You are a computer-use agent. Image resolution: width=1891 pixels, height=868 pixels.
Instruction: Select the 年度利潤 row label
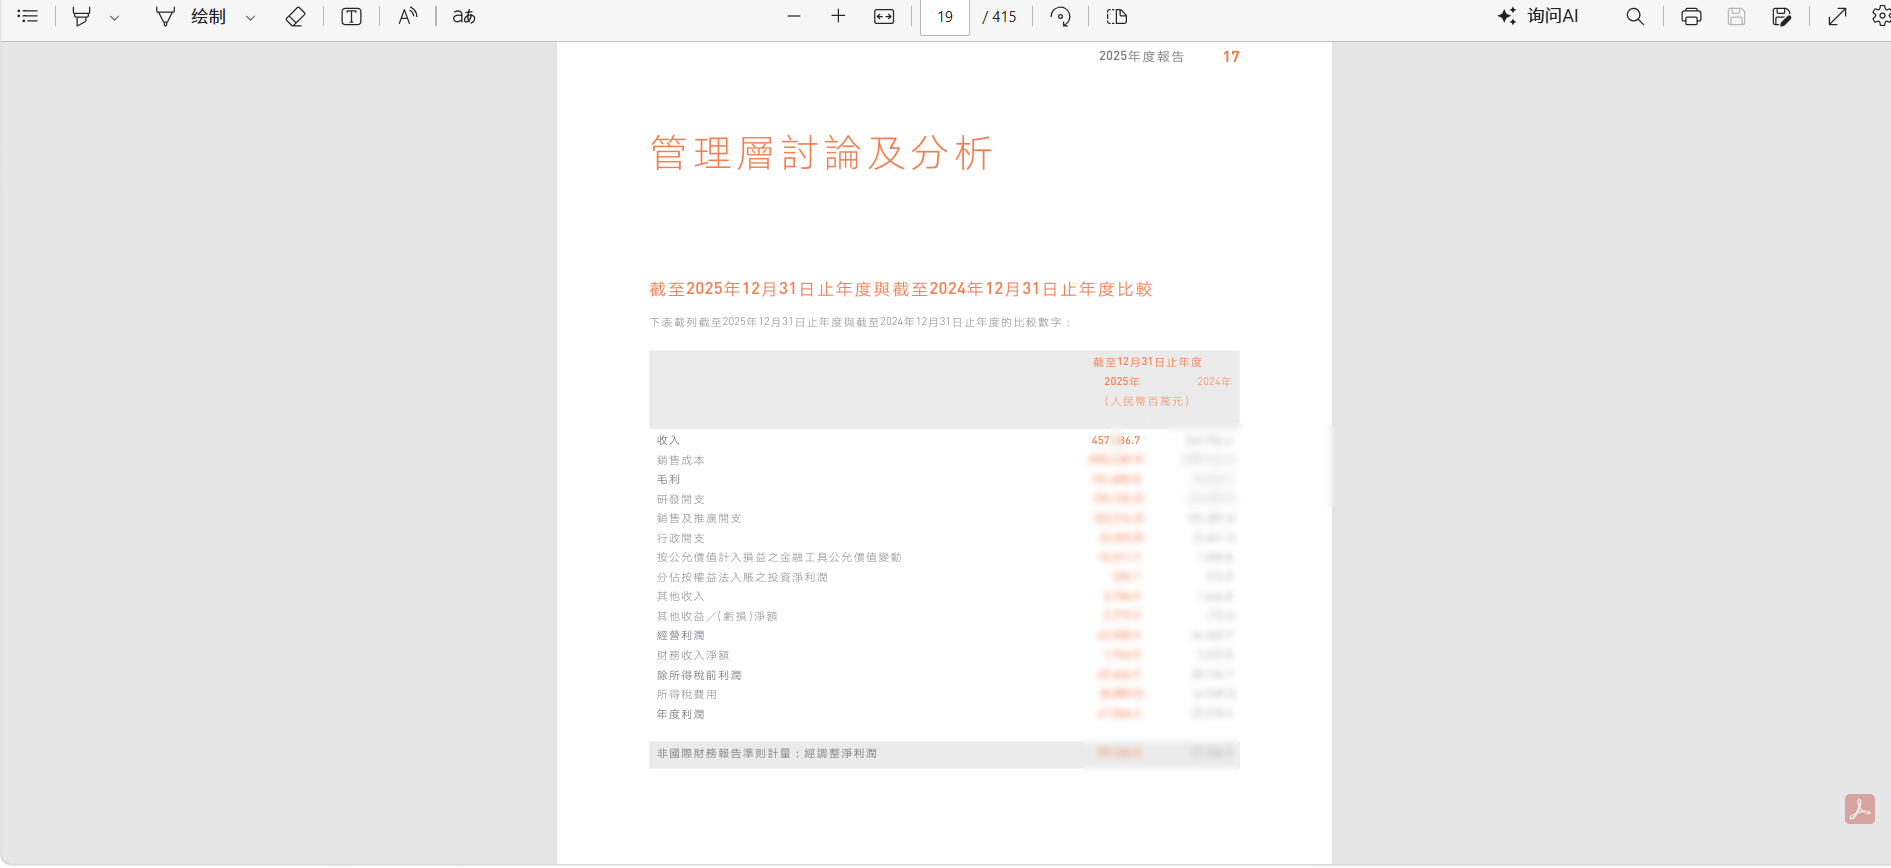click(x=680, y=714)
